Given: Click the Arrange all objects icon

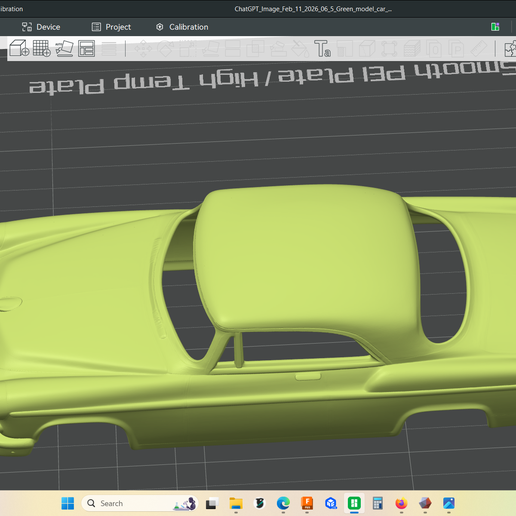Looking at the screenshot, I should (x=86, y=49).
